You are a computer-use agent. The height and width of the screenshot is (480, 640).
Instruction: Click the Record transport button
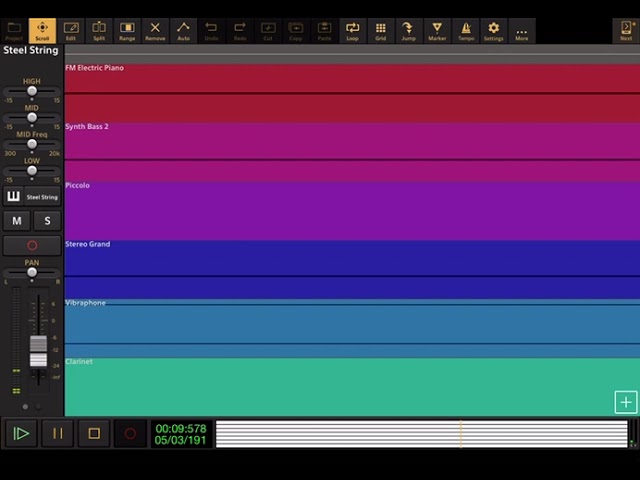[130, 433]
